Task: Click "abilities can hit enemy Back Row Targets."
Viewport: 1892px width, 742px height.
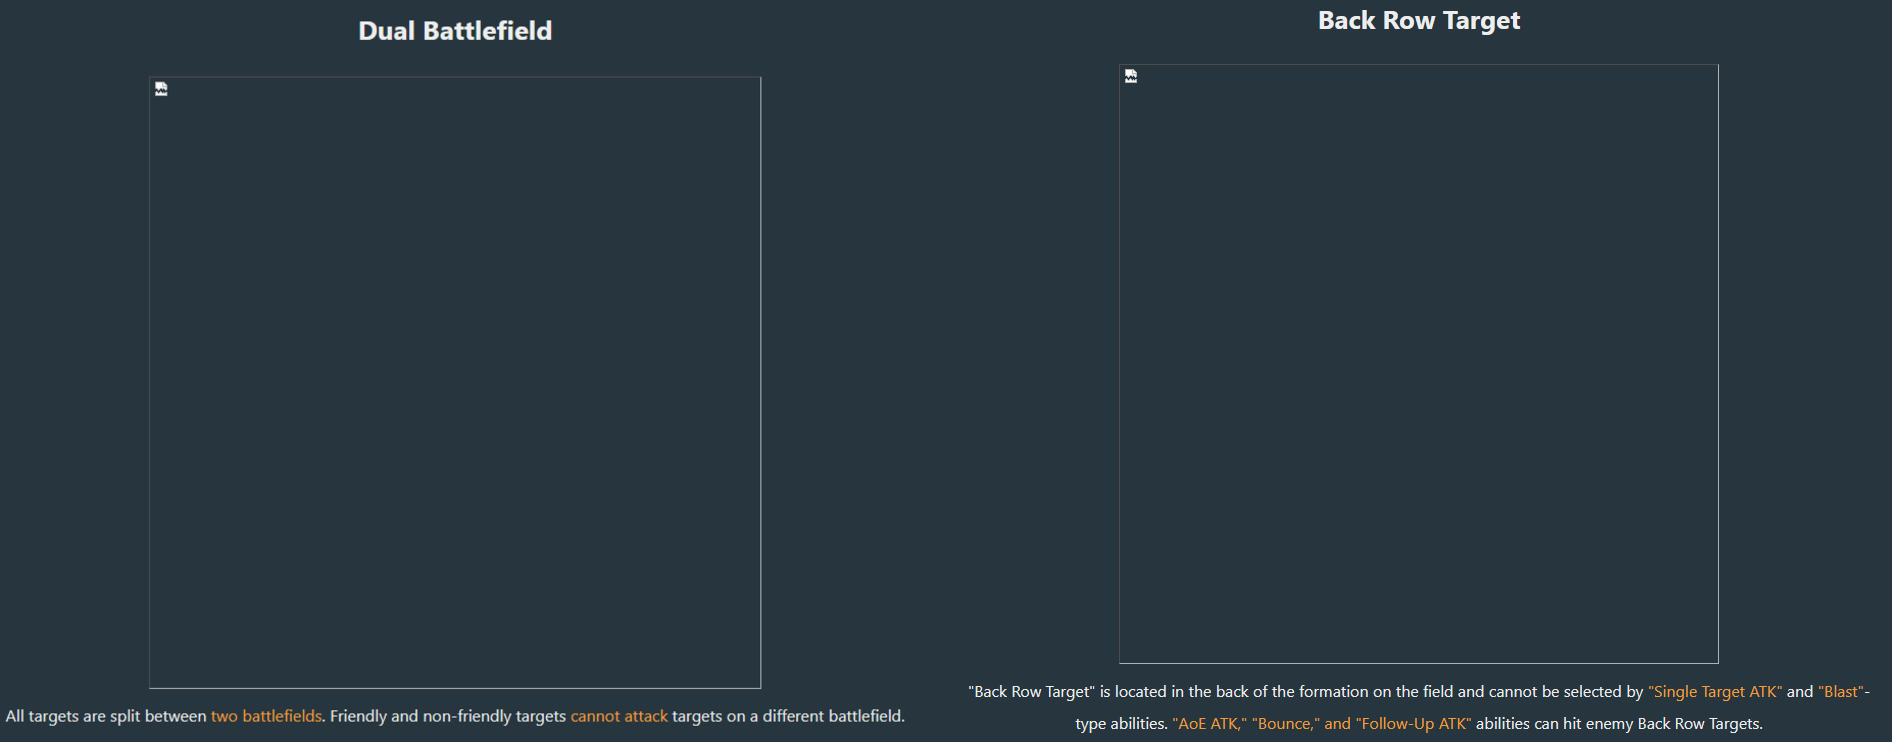Action: pos(1619,724)
